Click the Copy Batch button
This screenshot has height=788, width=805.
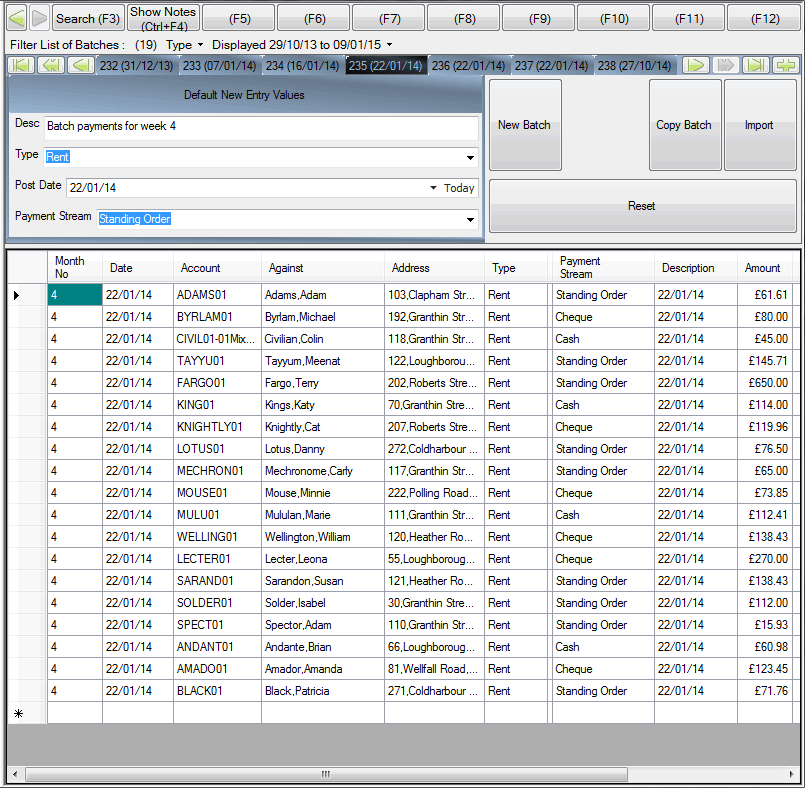pyautogui.click(x=684, y=125)
